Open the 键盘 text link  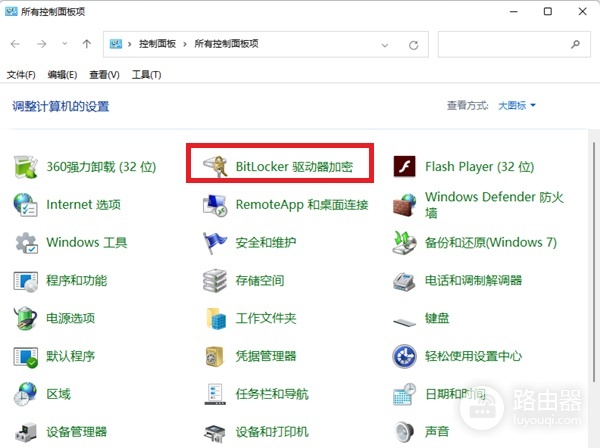pos(437,318)
